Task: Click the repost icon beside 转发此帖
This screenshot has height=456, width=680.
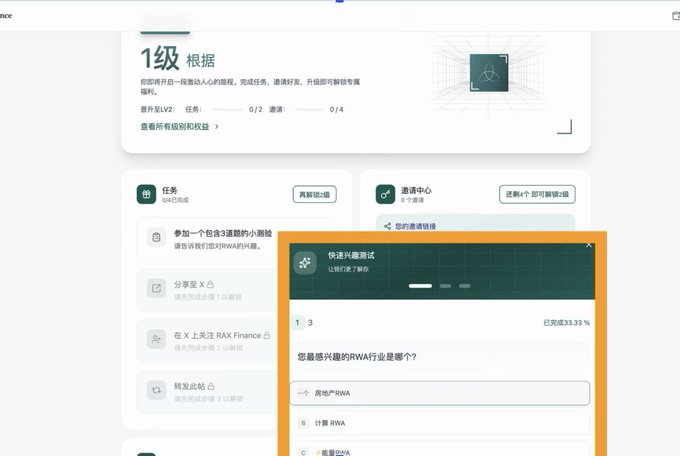Action: (x=156, y=390)
